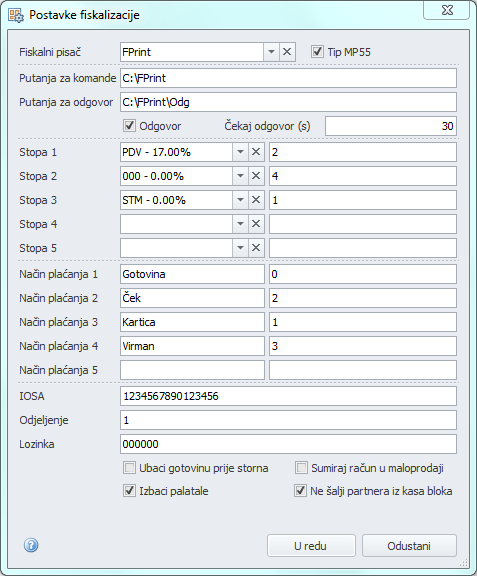Viewport: 477px width, 576px height.
Task: Clear the Stopa 1 value with X
Action: (x=256, y=152)
